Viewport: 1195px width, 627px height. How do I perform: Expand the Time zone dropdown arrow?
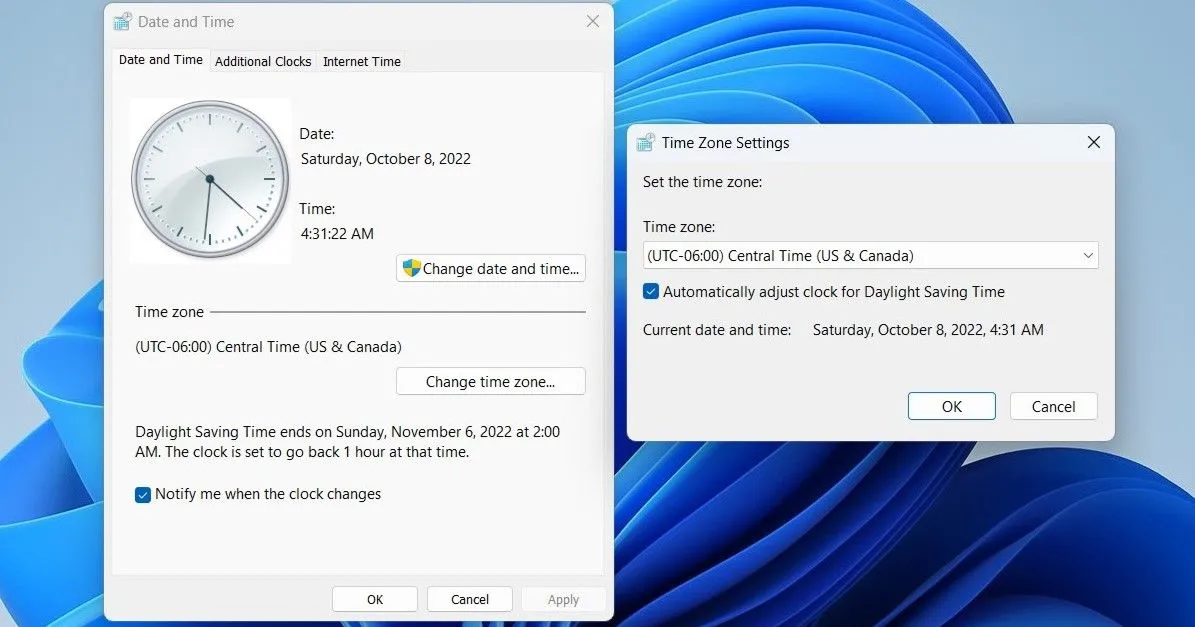tap(1088, 256)
